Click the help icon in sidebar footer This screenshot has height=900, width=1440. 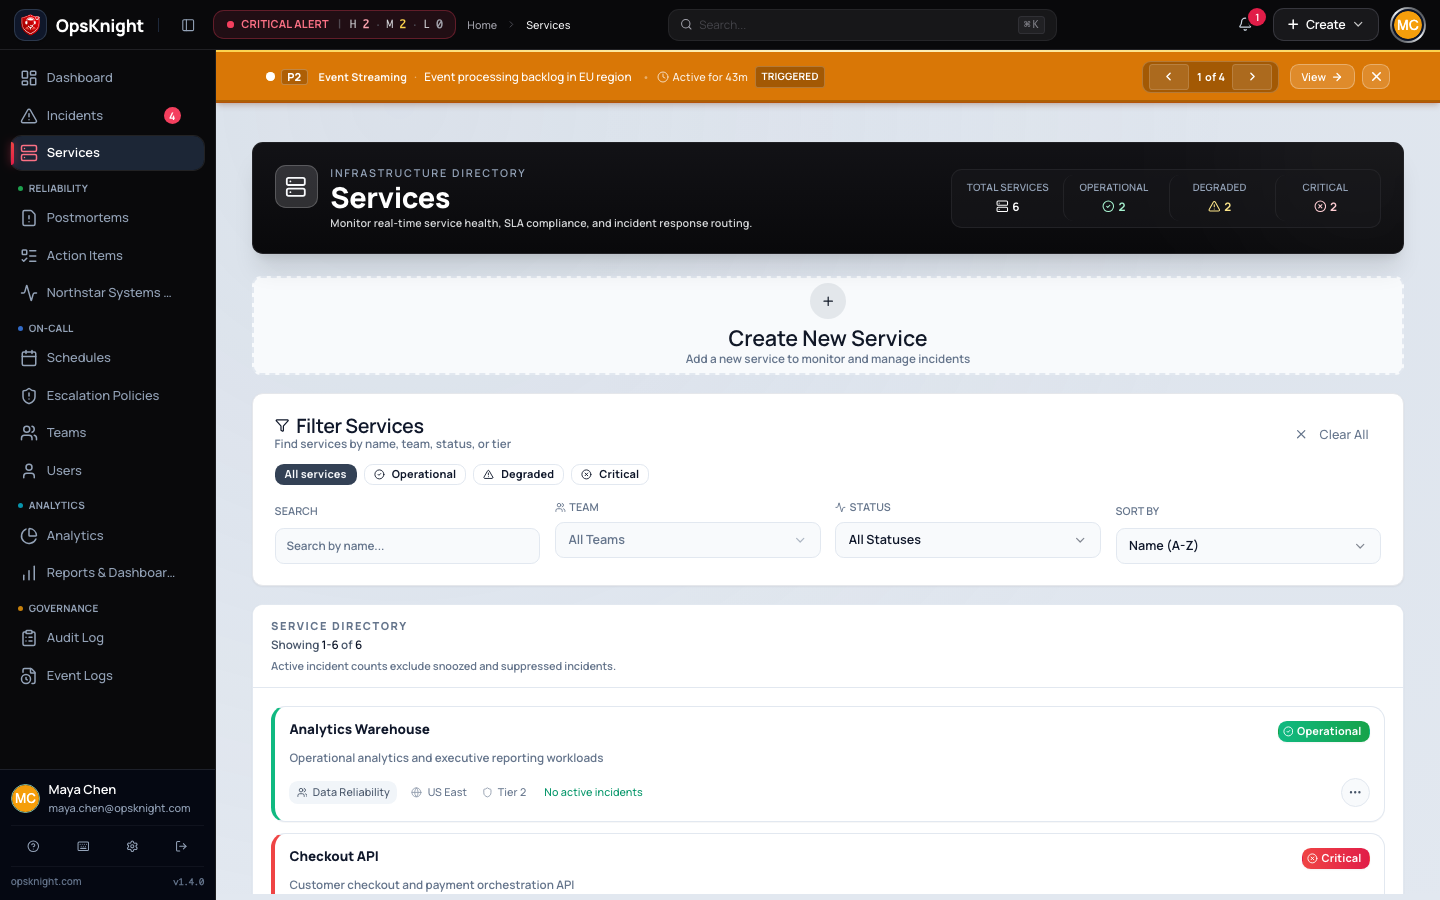pos(33,846)
